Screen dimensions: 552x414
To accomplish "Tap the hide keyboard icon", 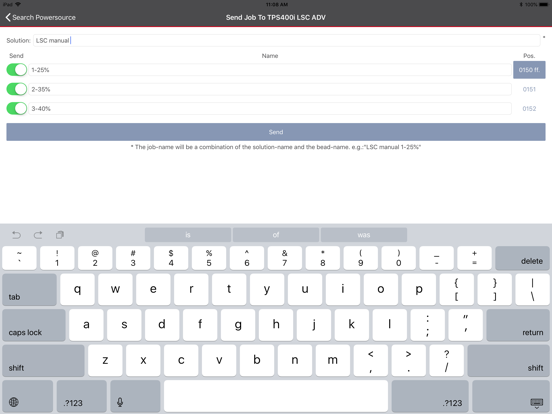I will point(511,397).
